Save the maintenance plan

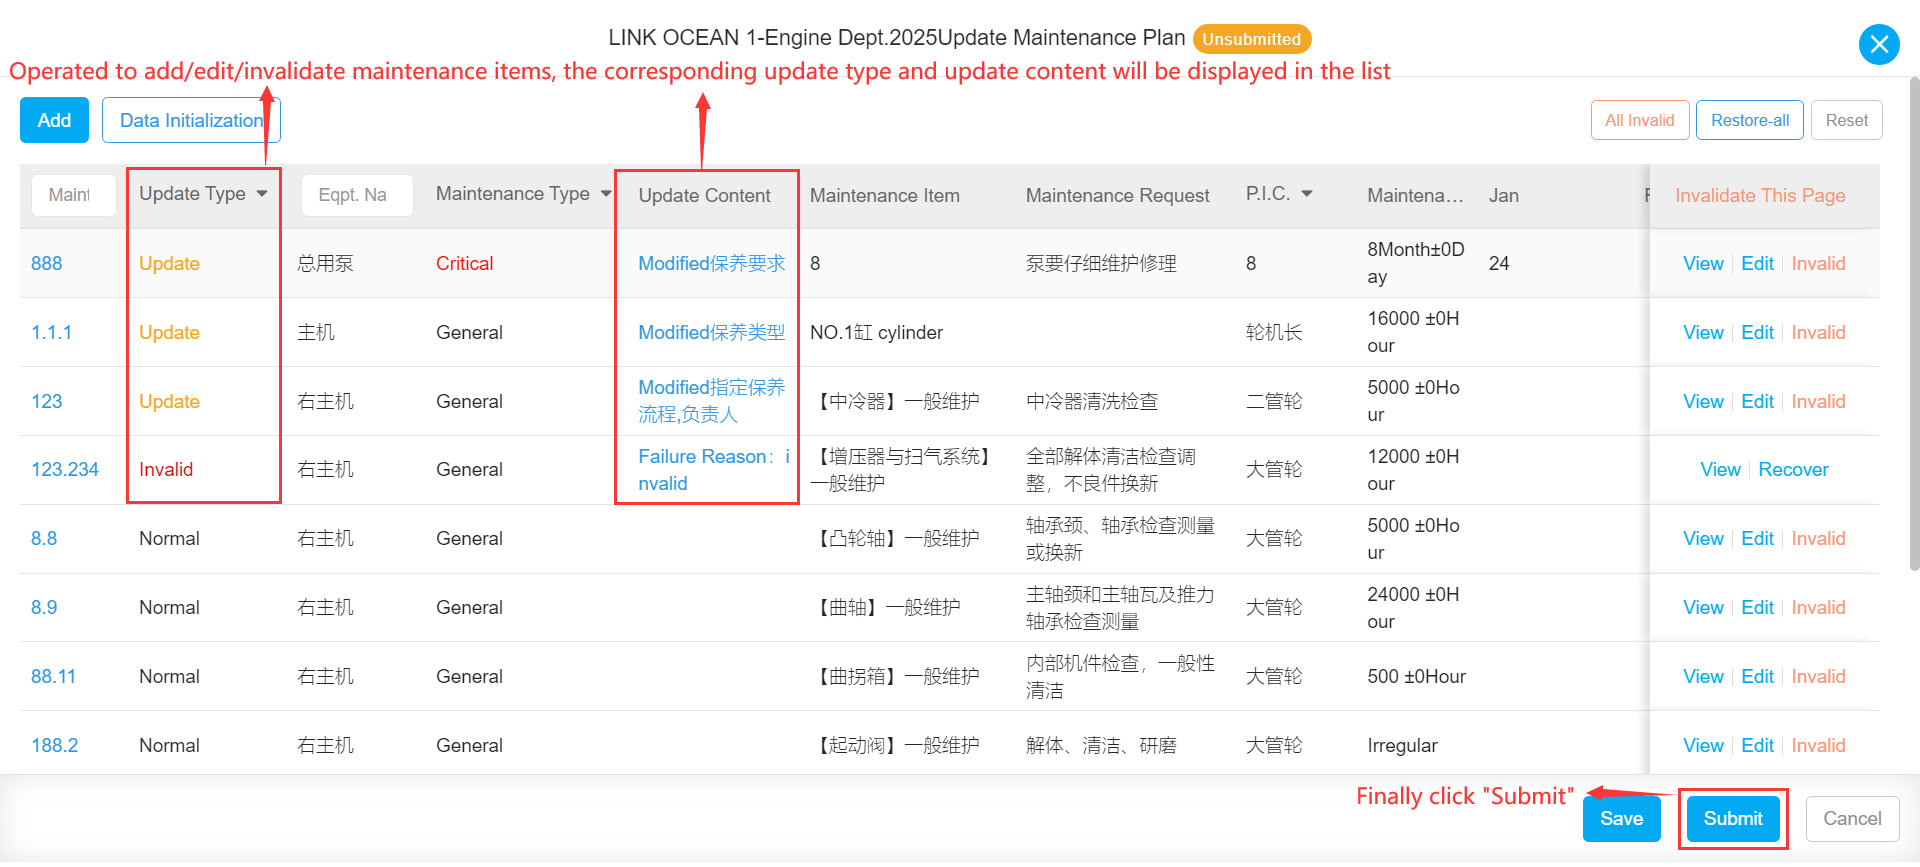[1621, 819]
